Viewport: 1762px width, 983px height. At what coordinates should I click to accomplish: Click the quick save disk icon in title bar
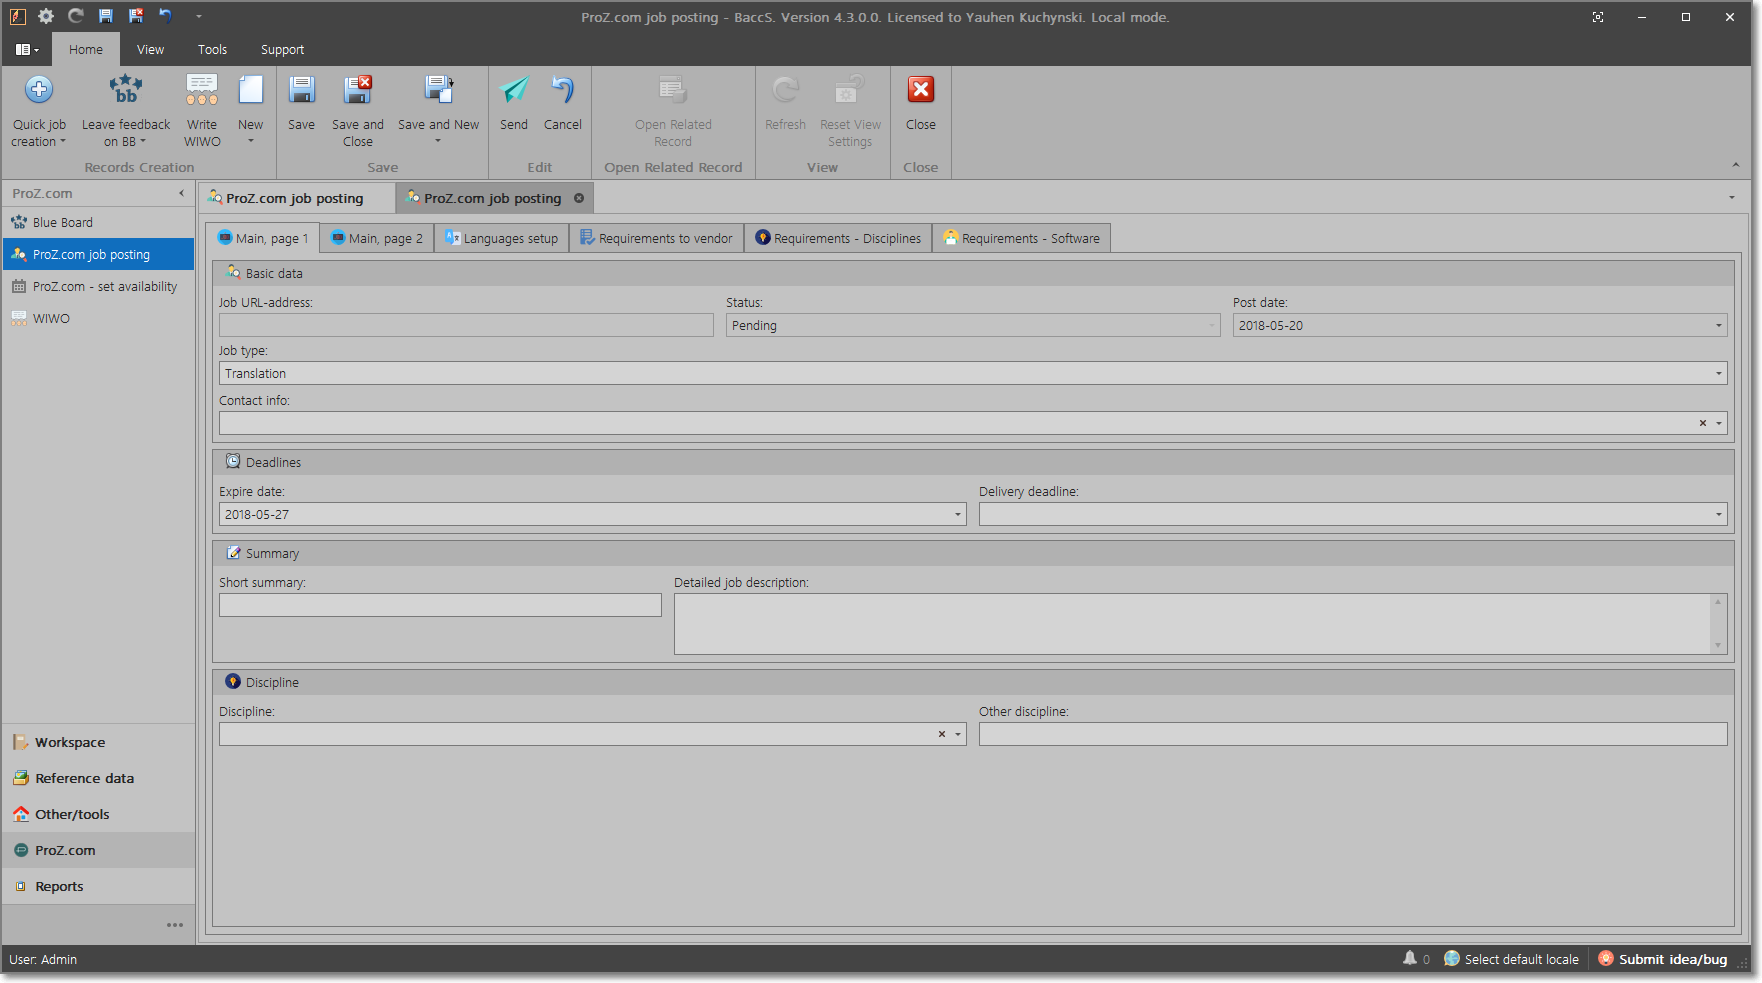pyautogui.click(x=106, y=17)
